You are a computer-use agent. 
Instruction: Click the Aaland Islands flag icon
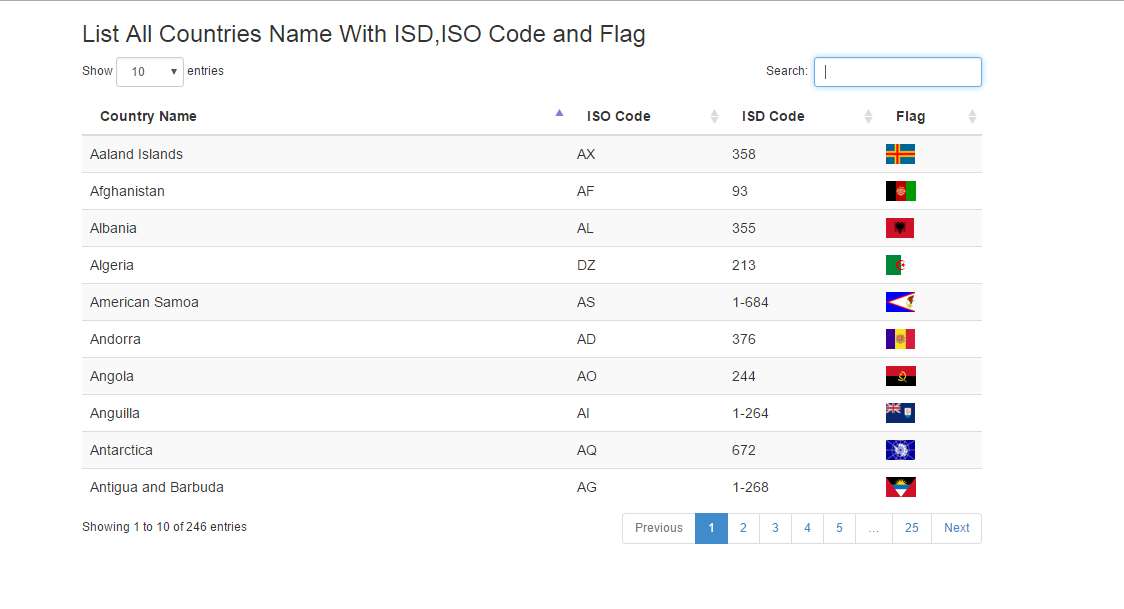[900, 154]
